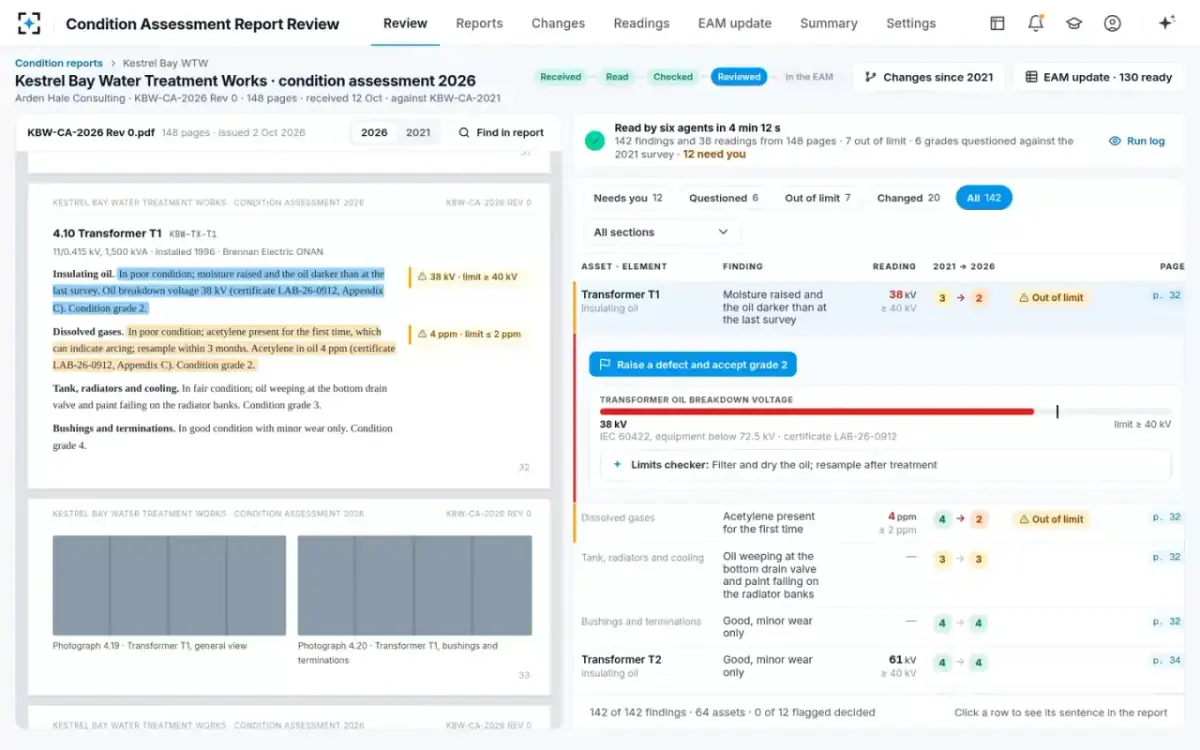Open the Summary tab

828,23
